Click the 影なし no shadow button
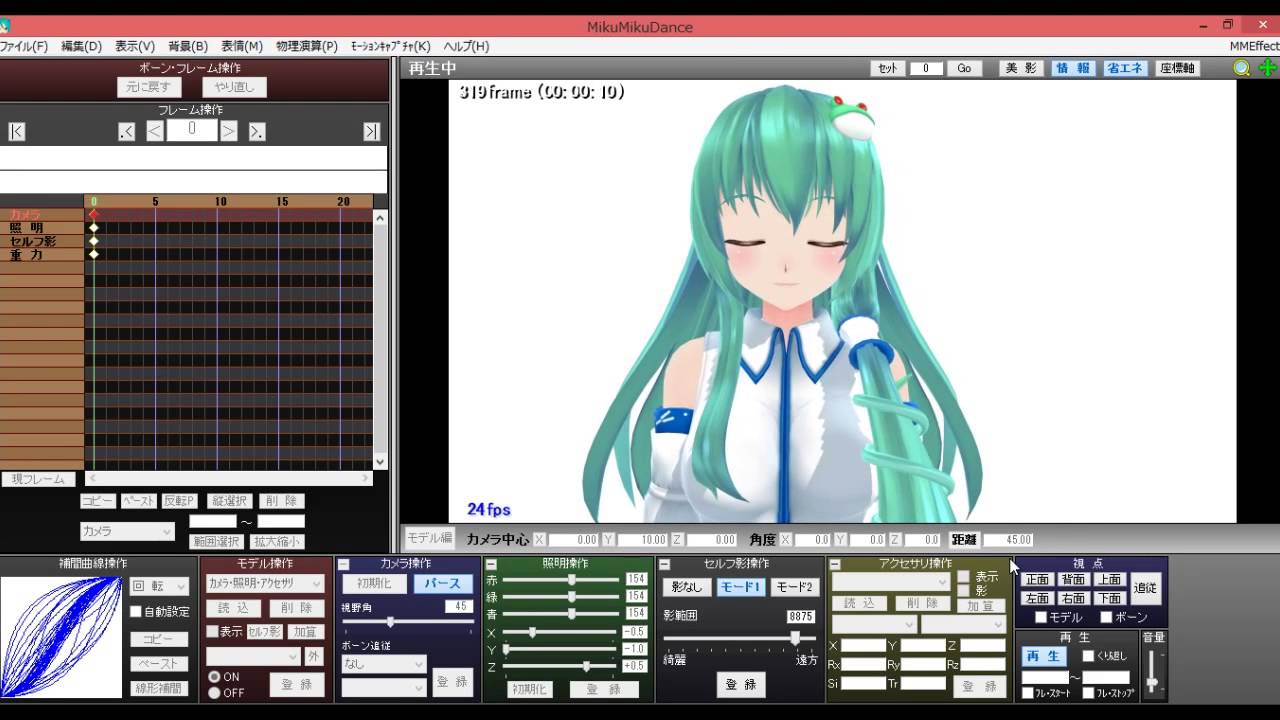 (686, 587)
